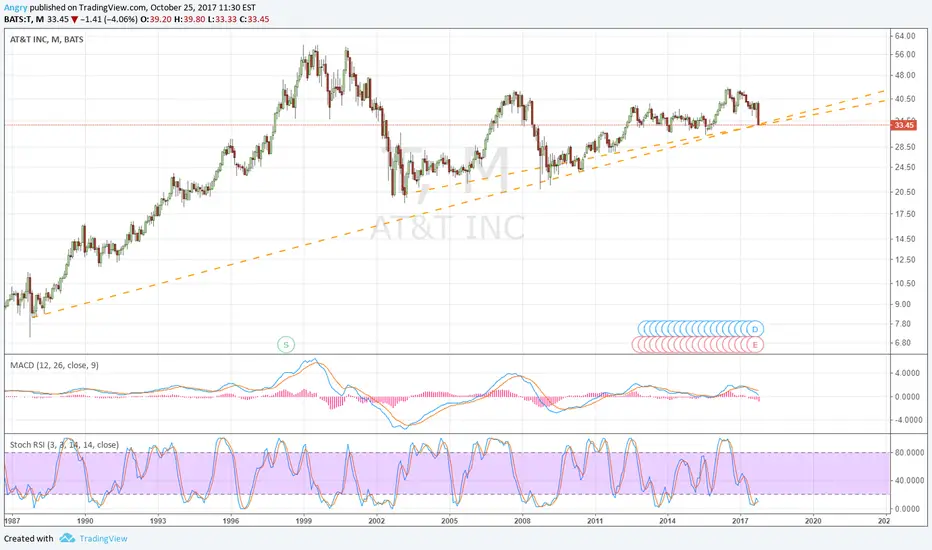Click the 2014 time axis label
Viewport: 932px width, 550px height.
[667, 521]
